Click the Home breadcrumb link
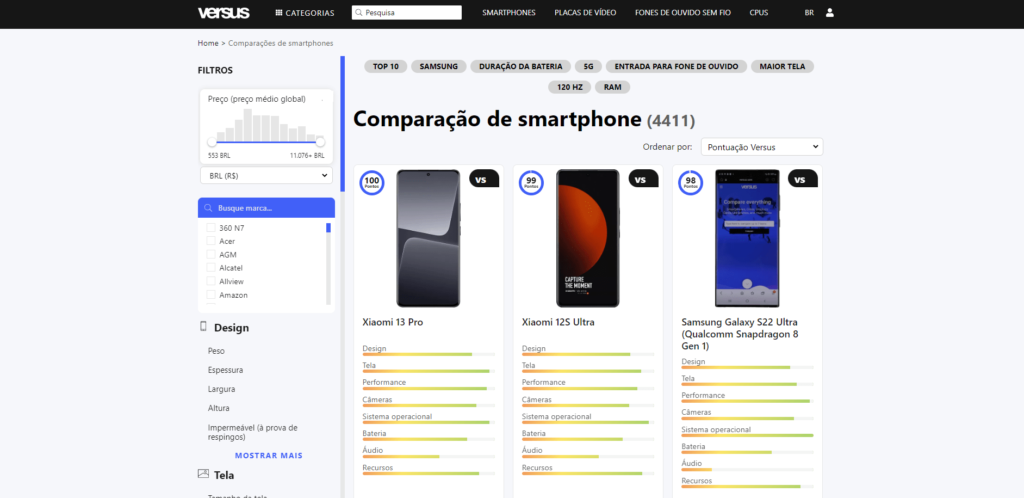This screenshot has height=498, width=1024. (x=208, y=43)
